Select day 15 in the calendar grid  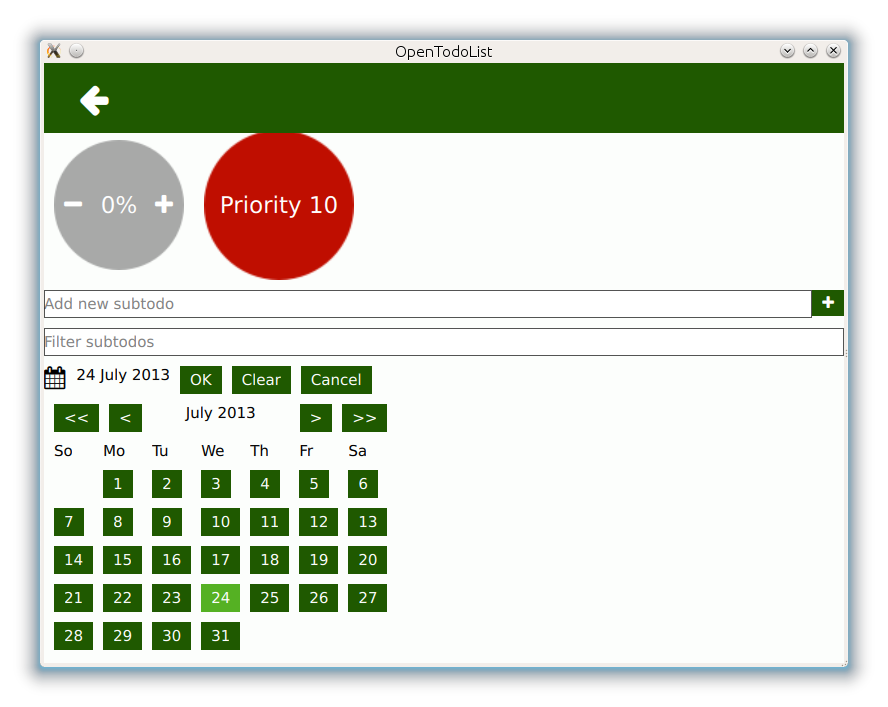click(122, 560)
